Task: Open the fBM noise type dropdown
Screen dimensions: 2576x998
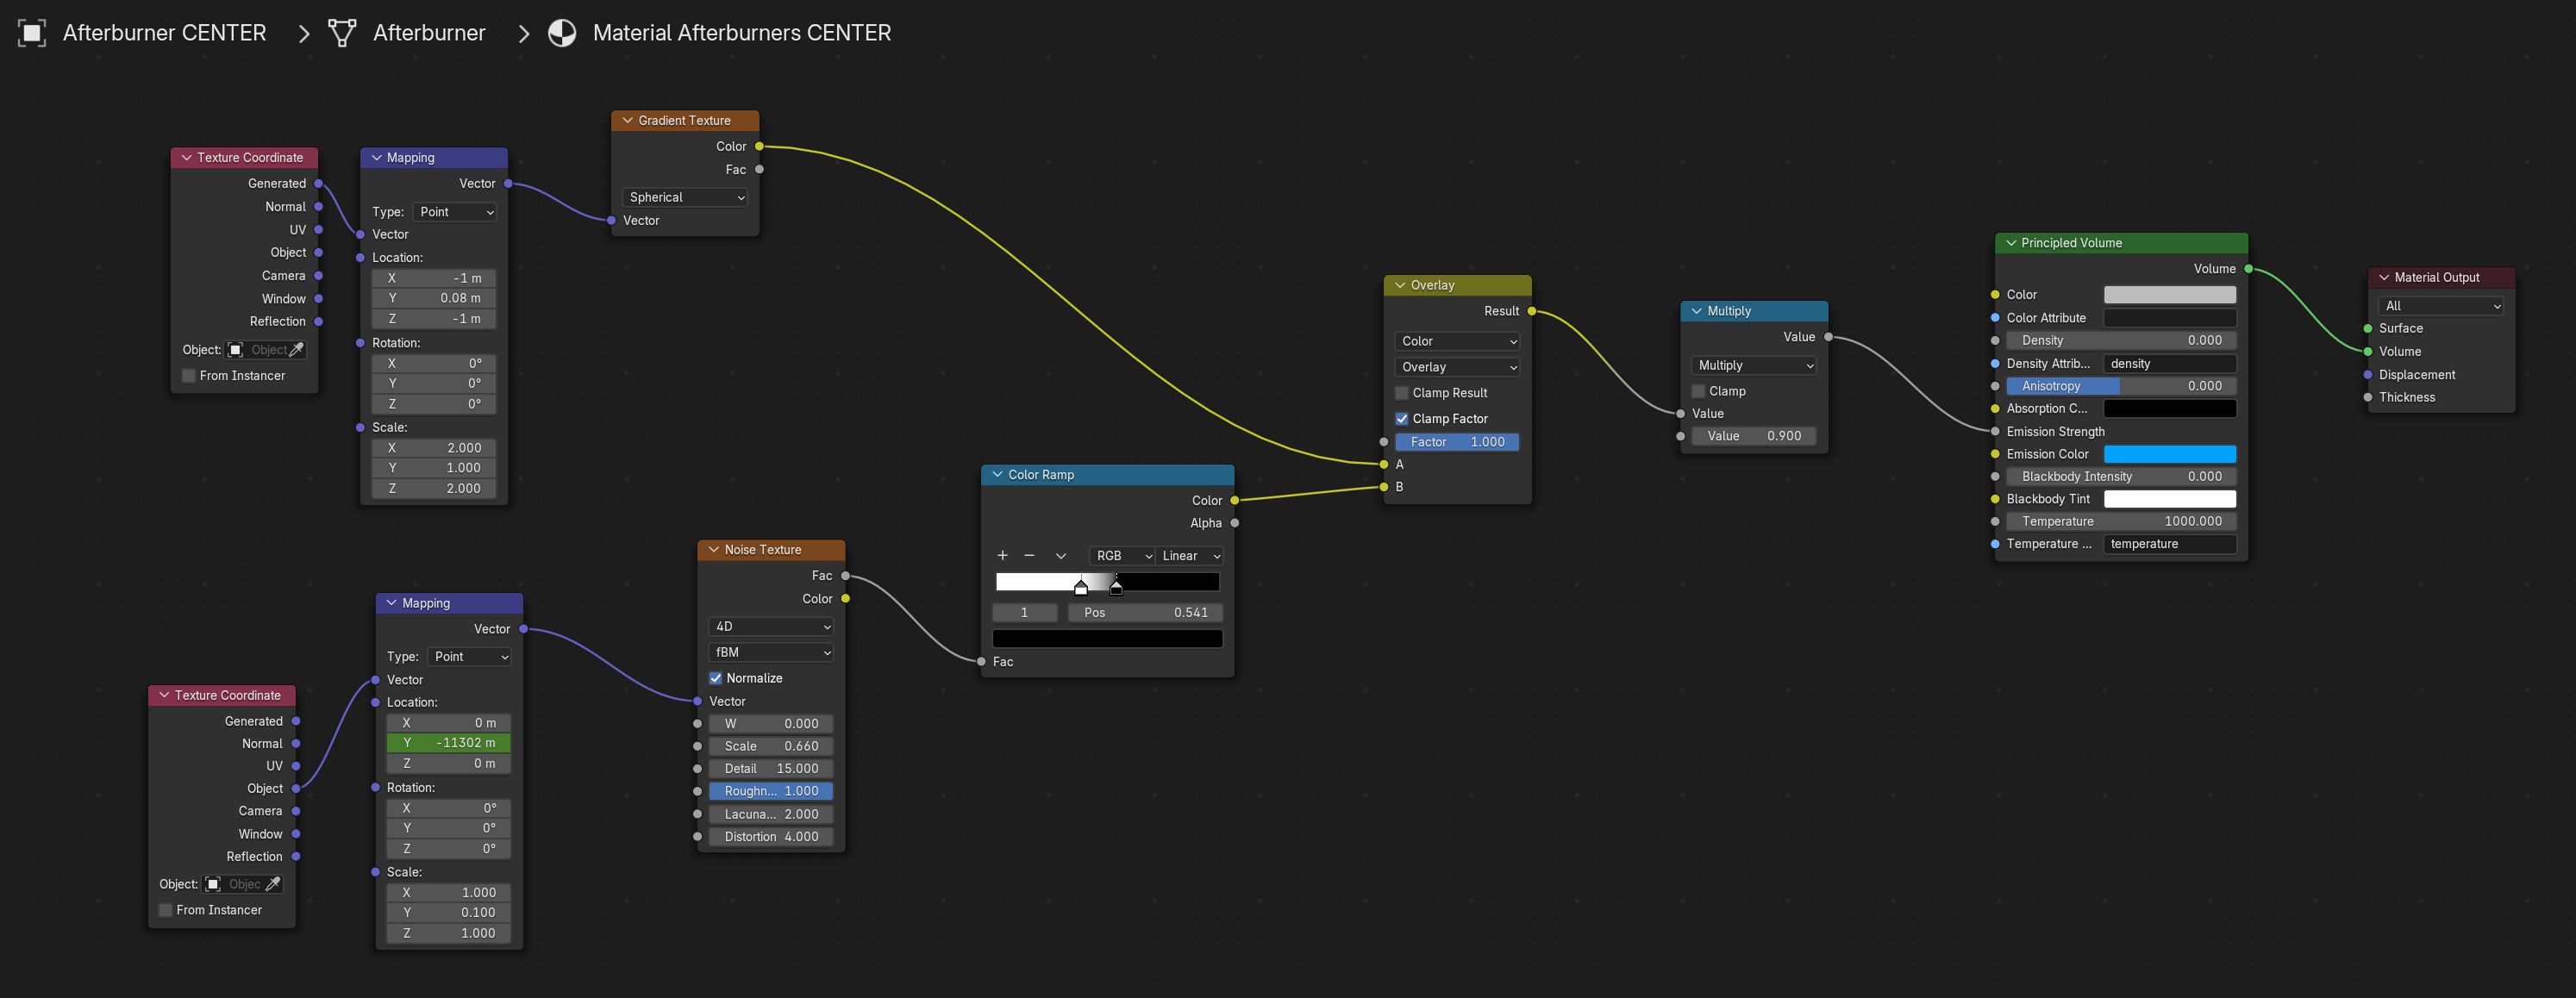Action: (771, 652)
